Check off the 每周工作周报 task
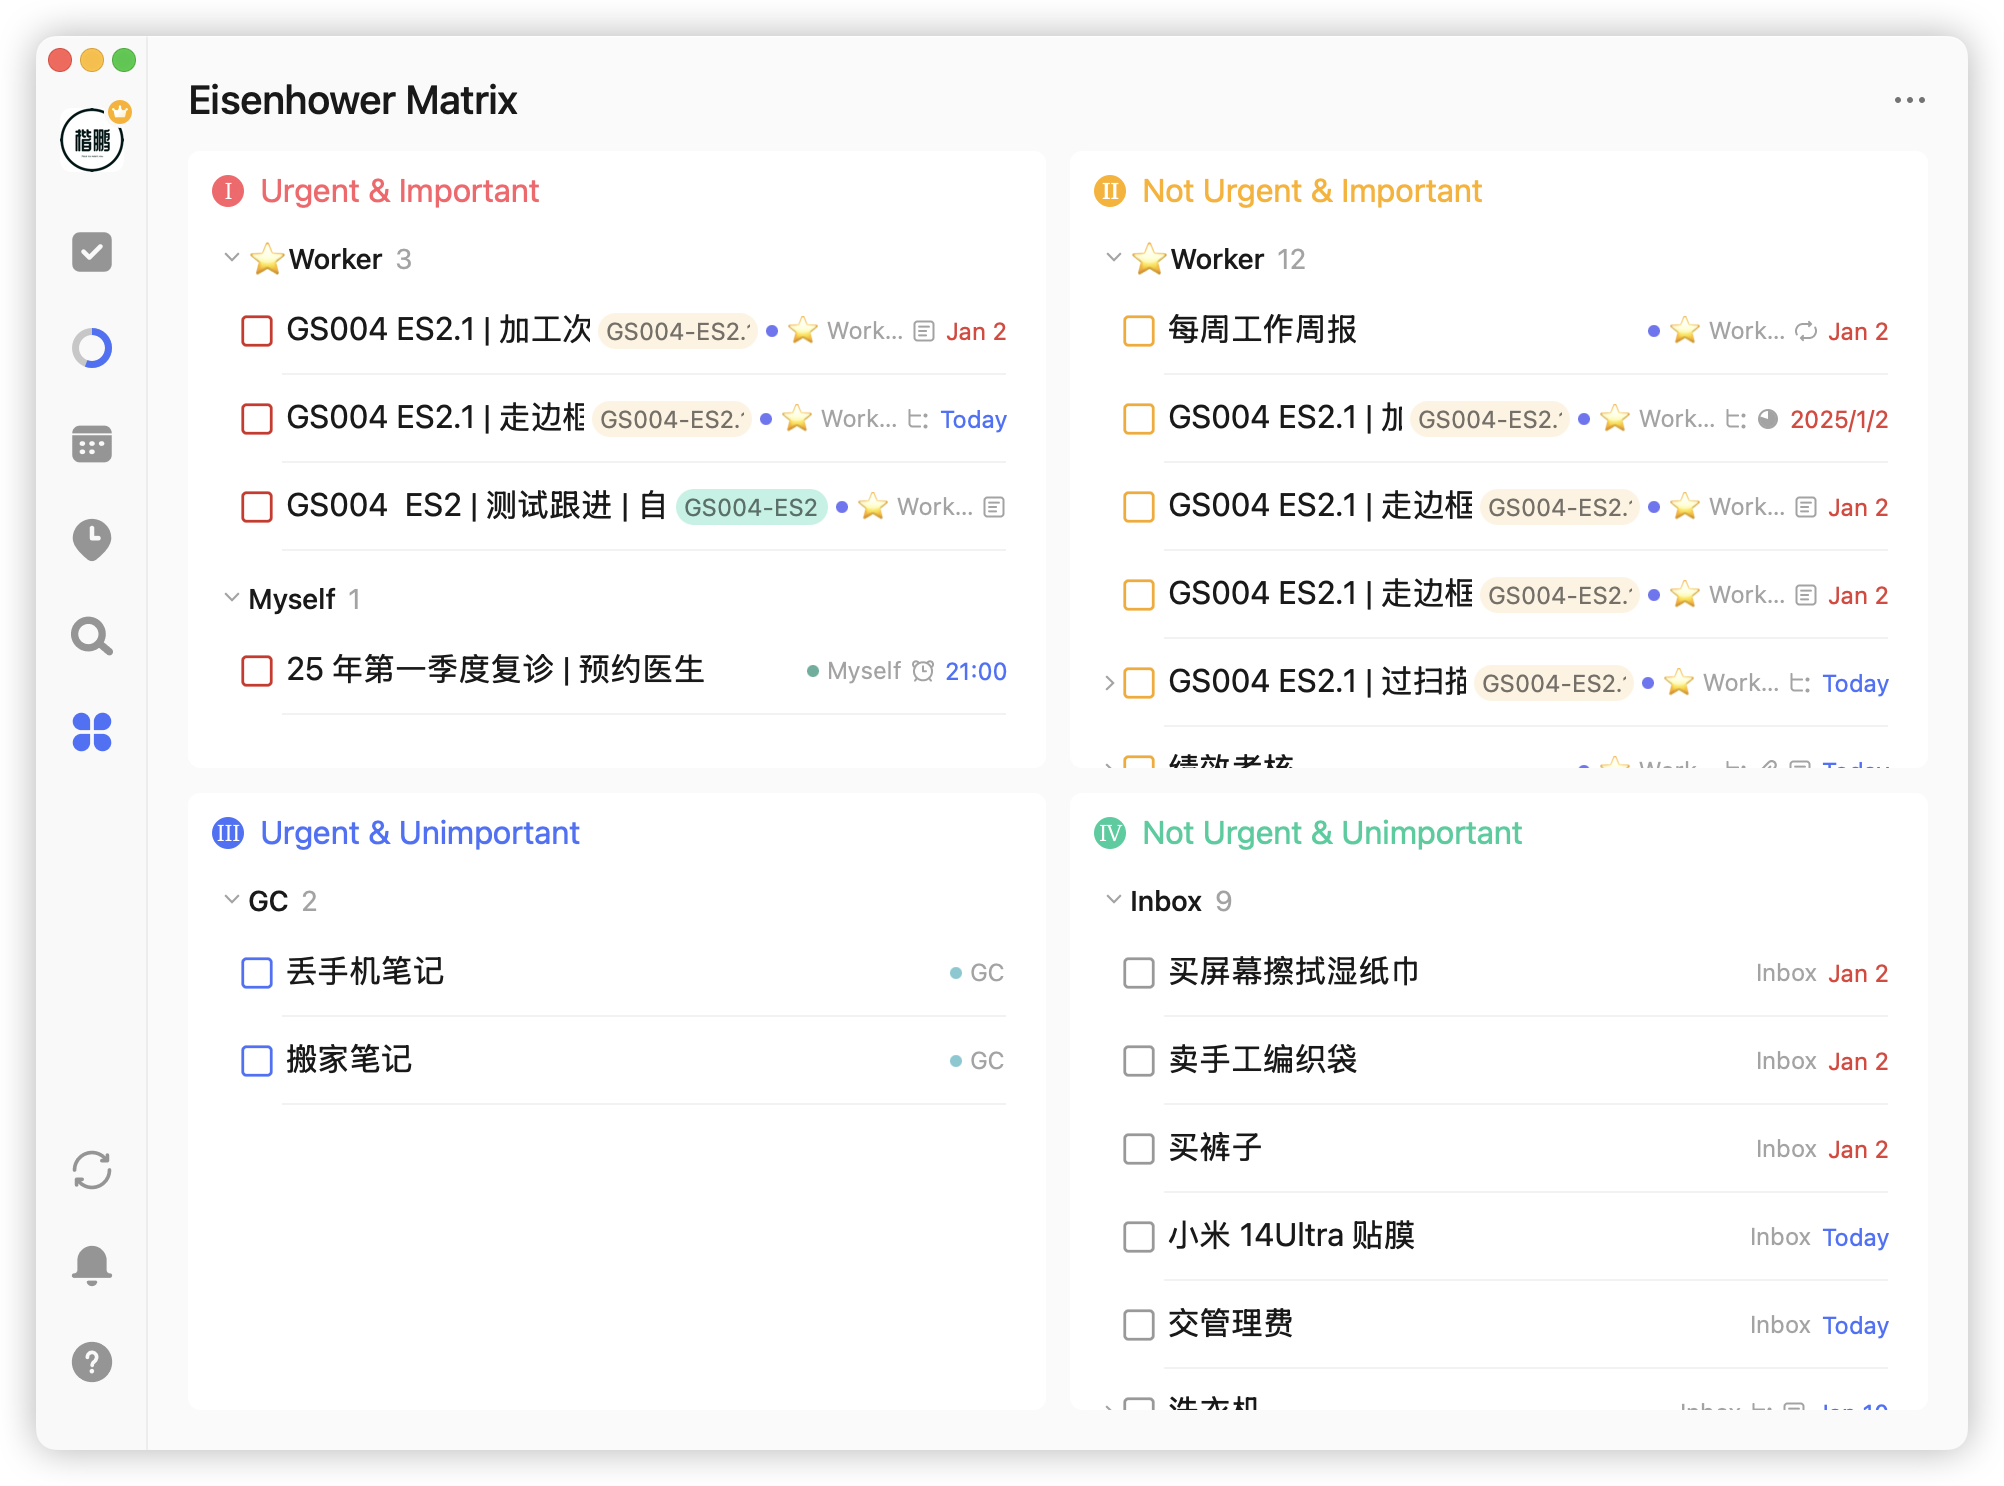The width and height of the screenshot is (2004, 1486). 1138,331
